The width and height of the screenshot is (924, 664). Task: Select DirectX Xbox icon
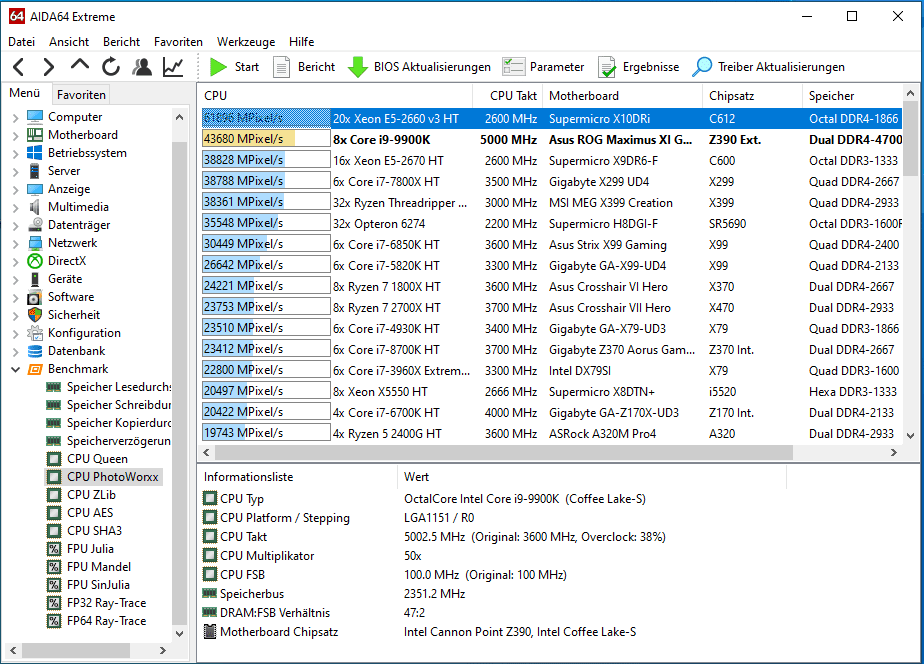click(35, 261)
